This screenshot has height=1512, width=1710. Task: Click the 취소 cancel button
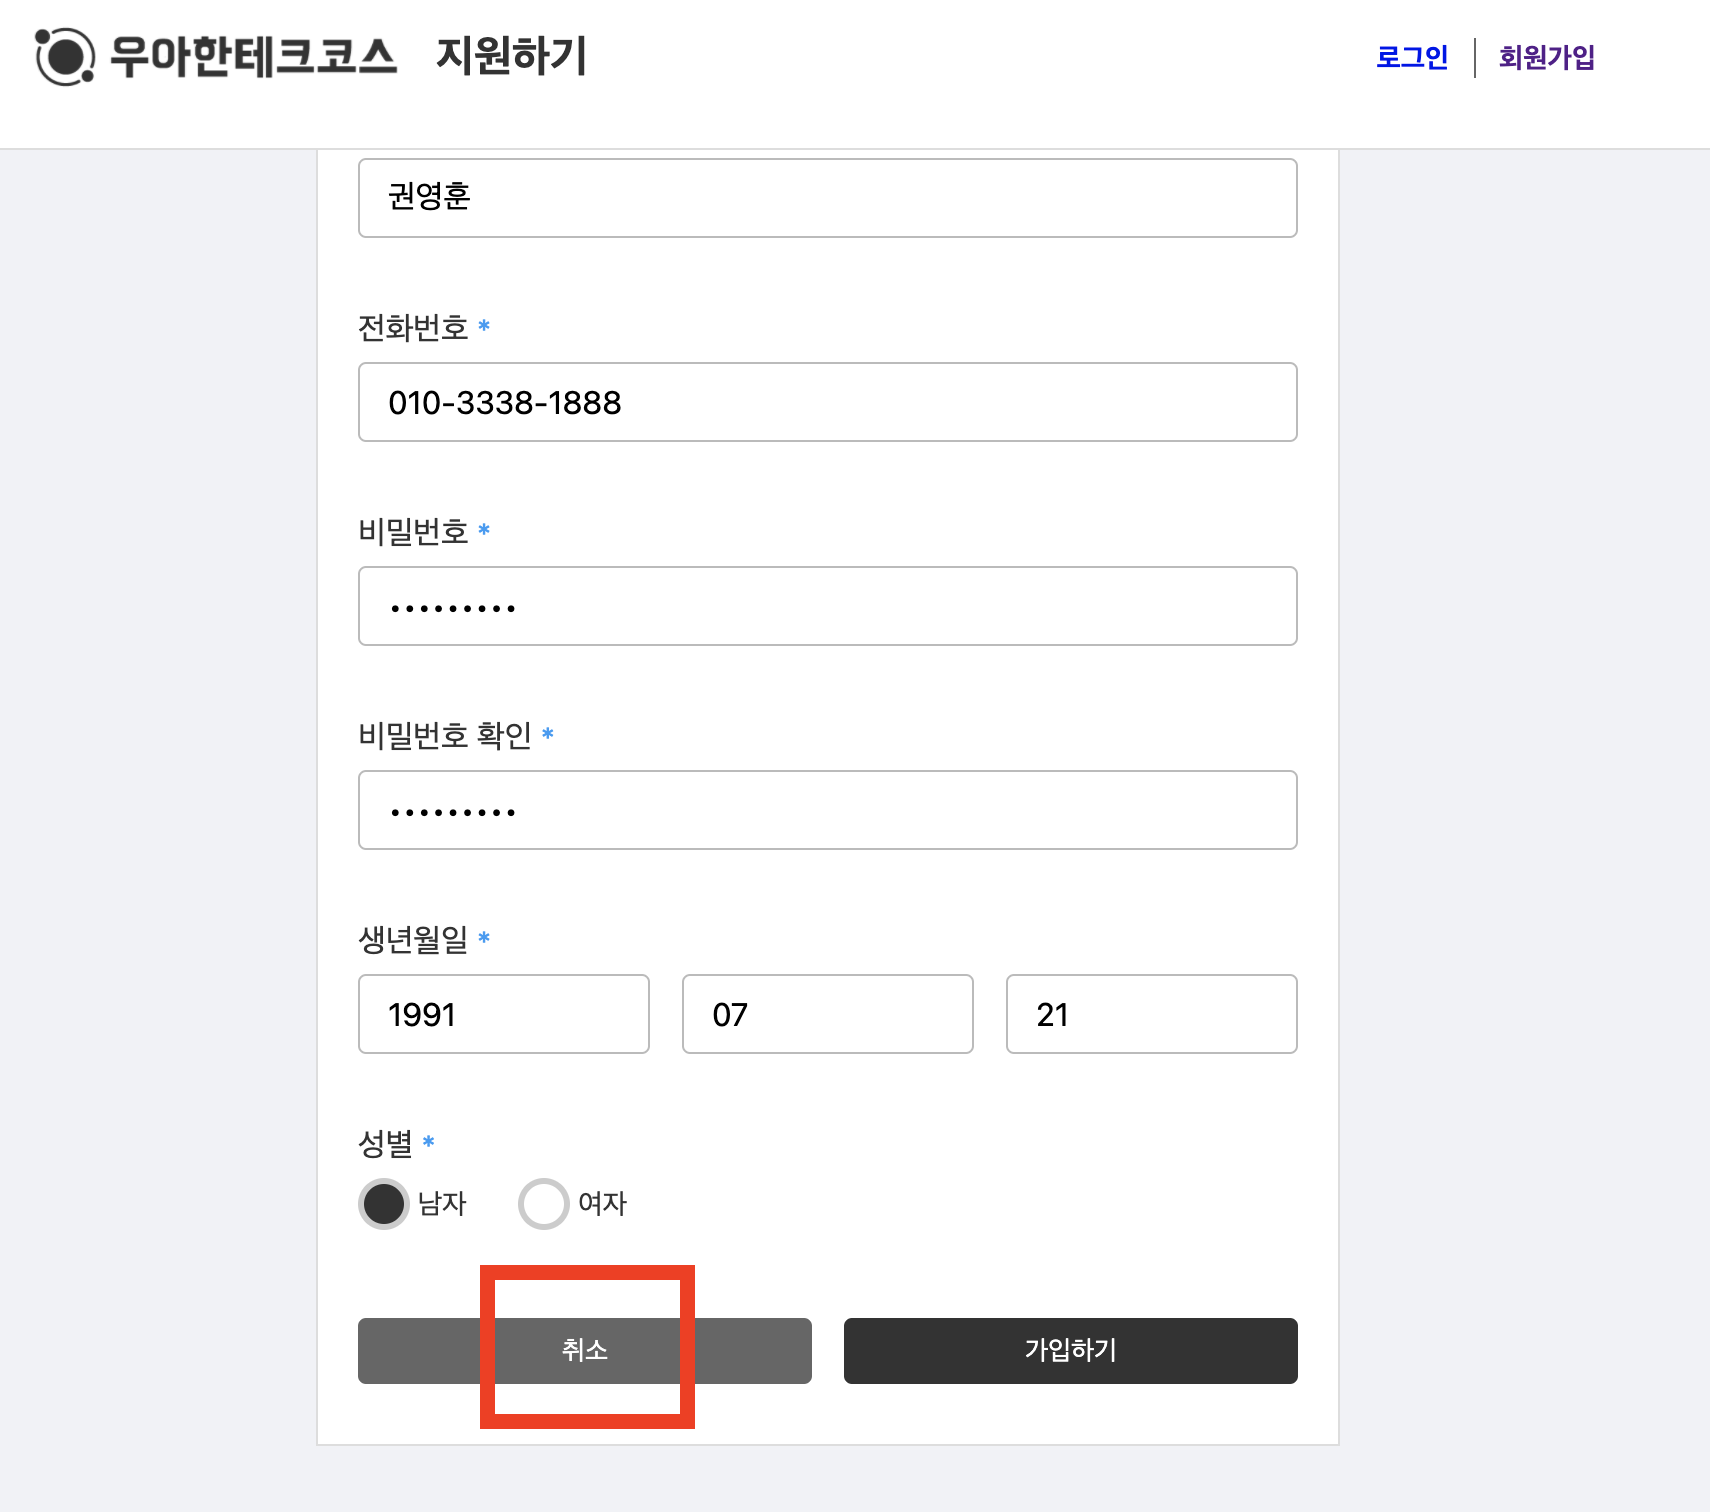click(585, 1351)
